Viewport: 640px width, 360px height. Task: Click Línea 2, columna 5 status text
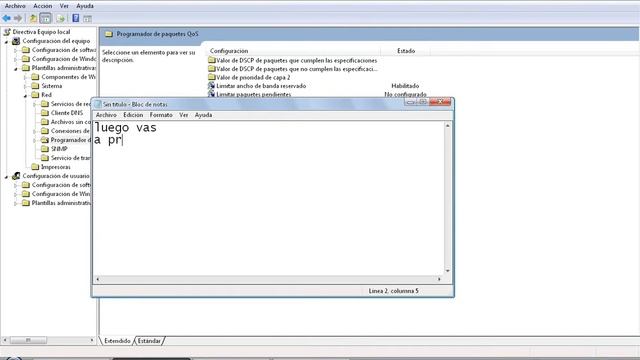pos(393,291)
